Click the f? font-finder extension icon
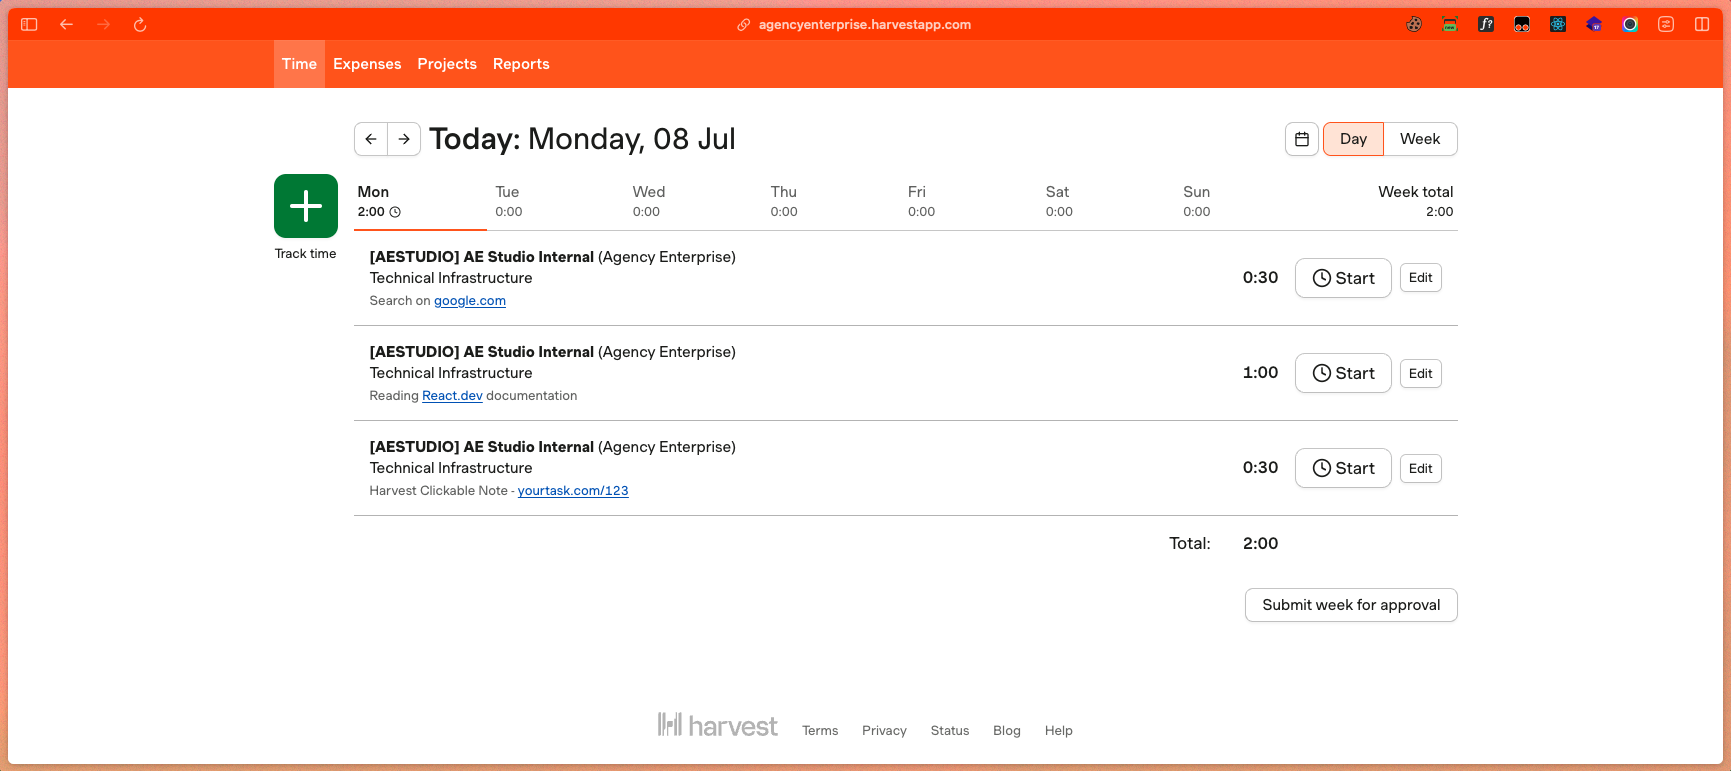 1486,25
